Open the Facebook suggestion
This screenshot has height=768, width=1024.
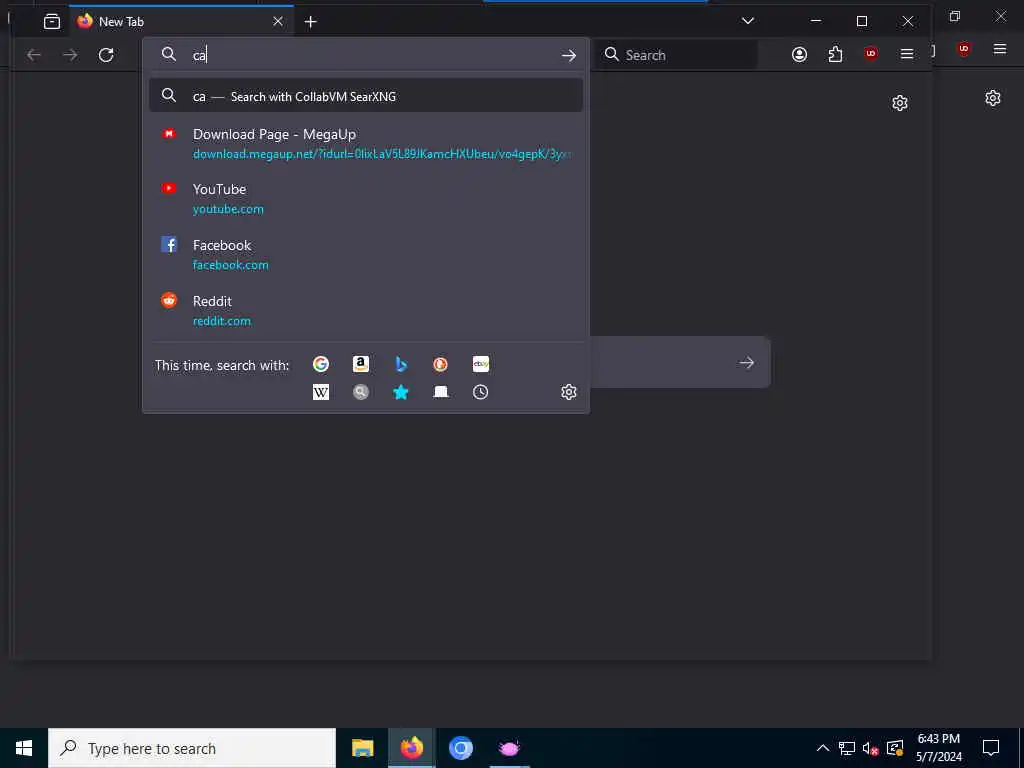coord(366,255)
